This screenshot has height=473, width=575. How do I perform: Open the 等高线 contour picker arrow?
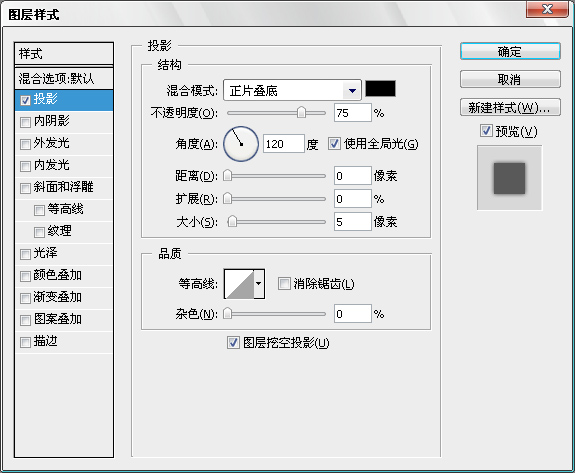coord(259,284)
